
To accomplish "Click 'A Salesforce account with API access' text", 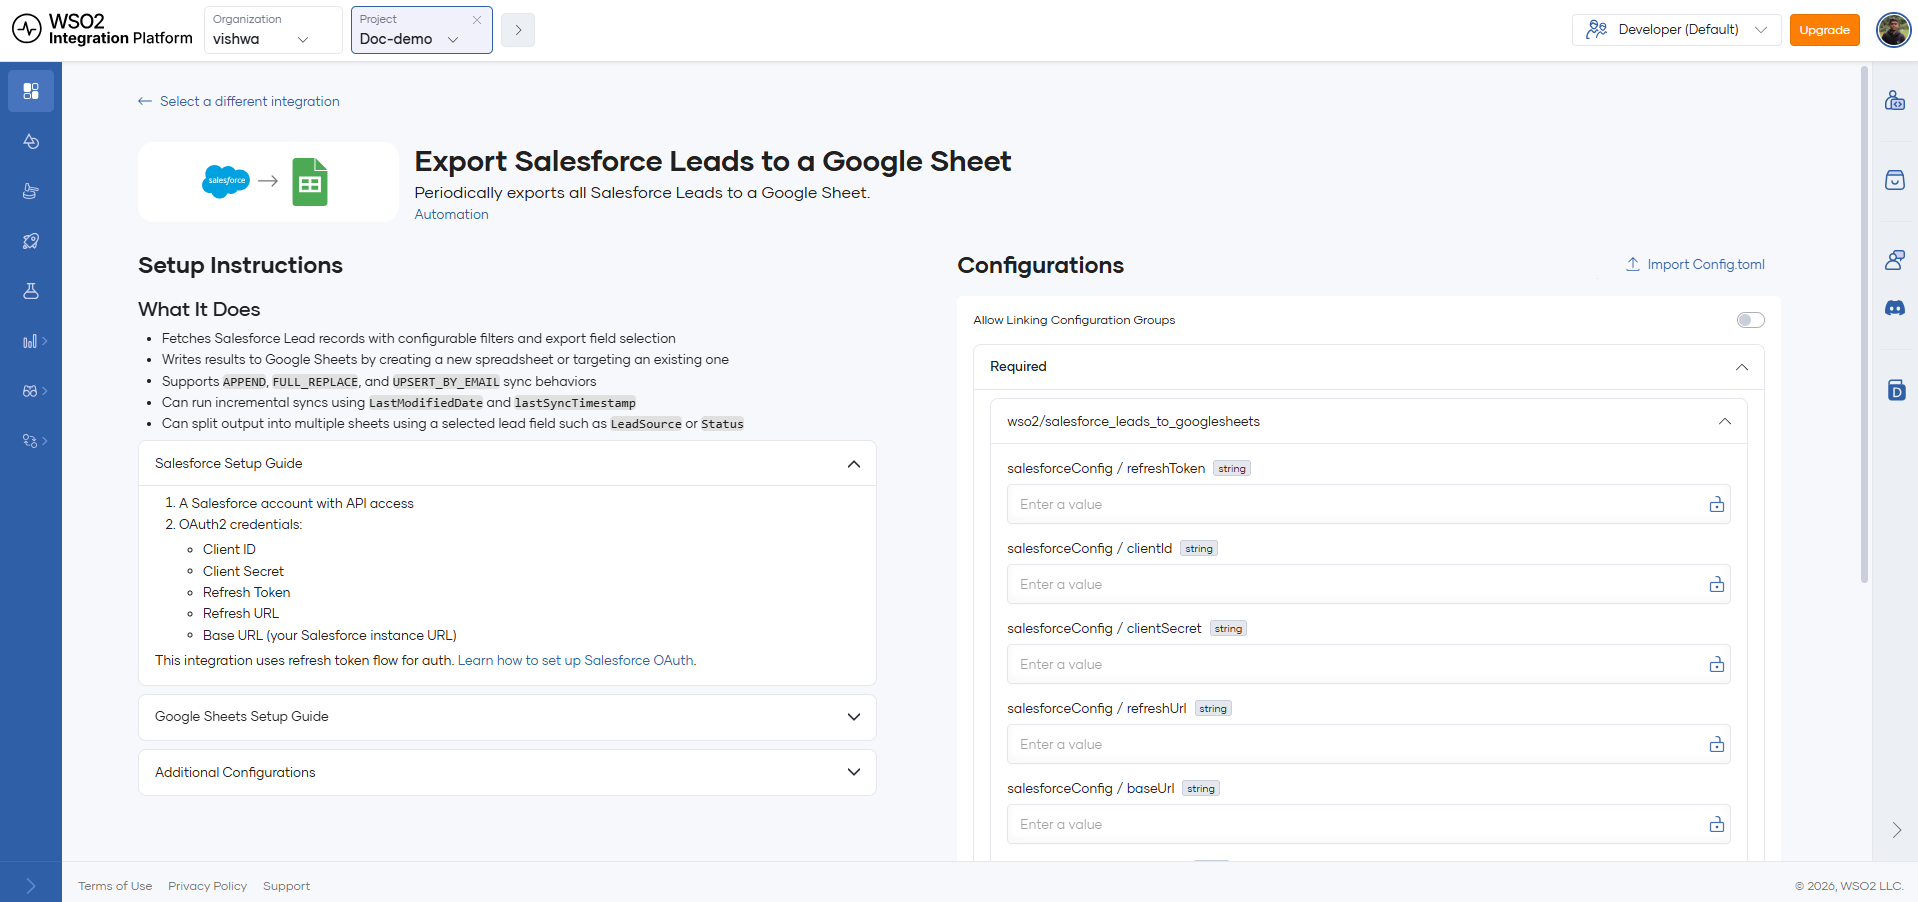I will 296,504.
